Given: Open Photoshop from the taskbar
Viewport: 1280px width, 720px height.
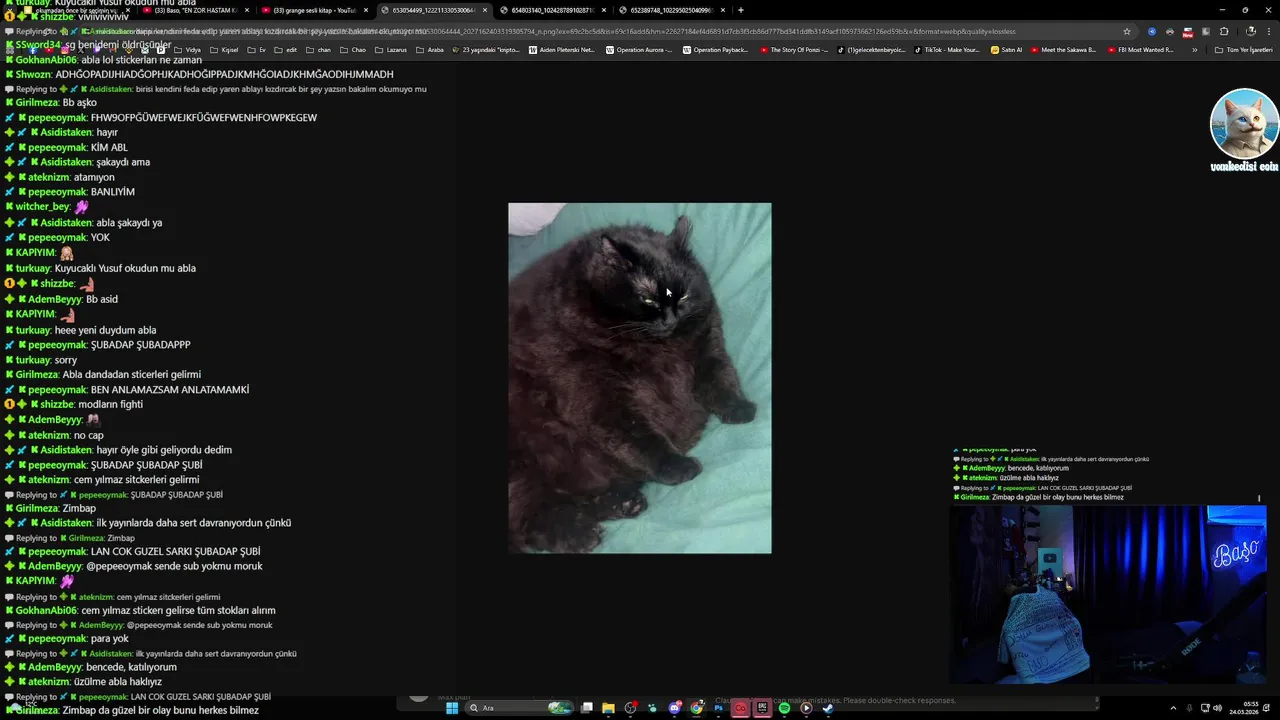Looking at the screenshot, I should coord(718,708).
